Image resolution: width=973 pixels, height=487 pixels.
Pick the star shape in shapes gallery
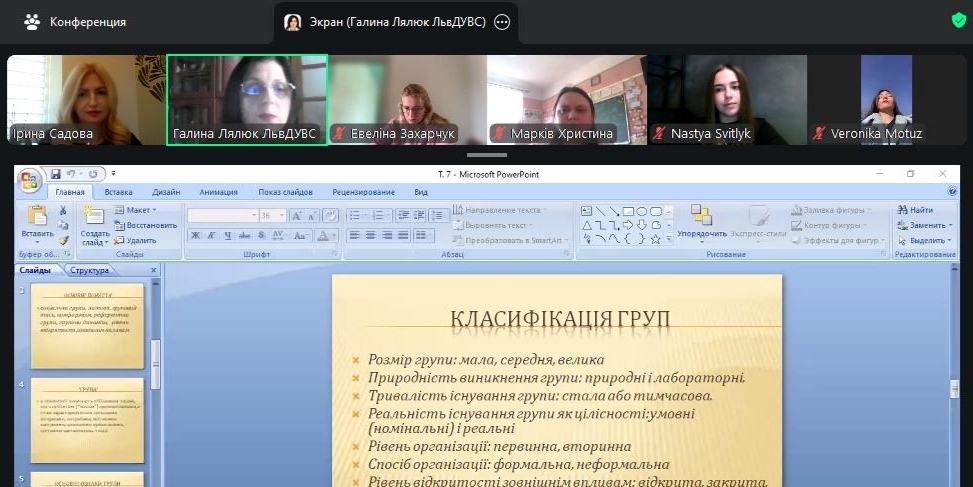coord(655,239)
